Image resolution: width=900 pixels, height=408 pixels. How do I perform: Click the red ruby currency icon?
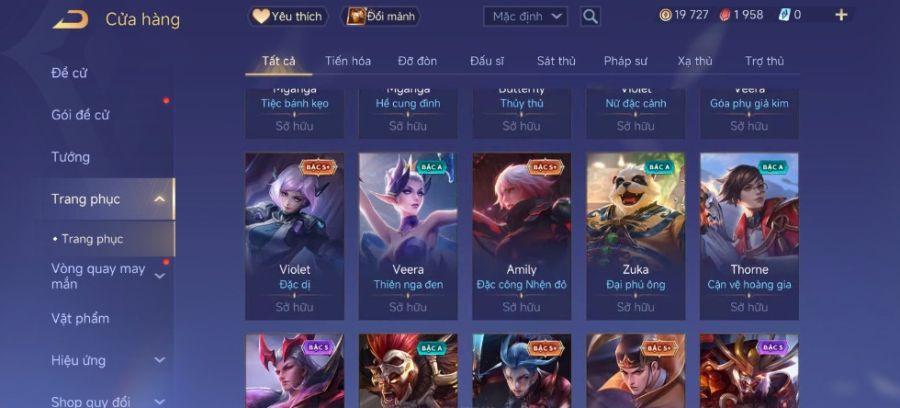pos(725,15)
